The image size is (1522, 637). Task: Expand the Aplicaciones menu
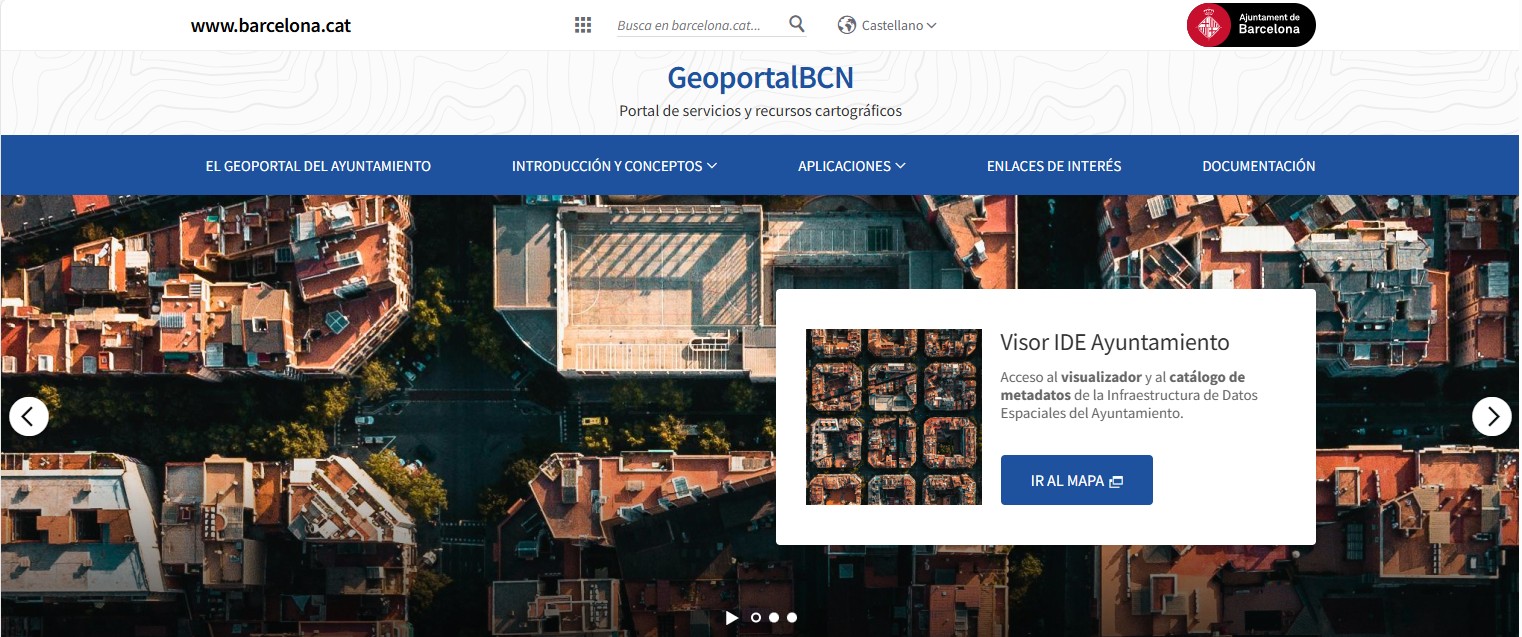851,166
